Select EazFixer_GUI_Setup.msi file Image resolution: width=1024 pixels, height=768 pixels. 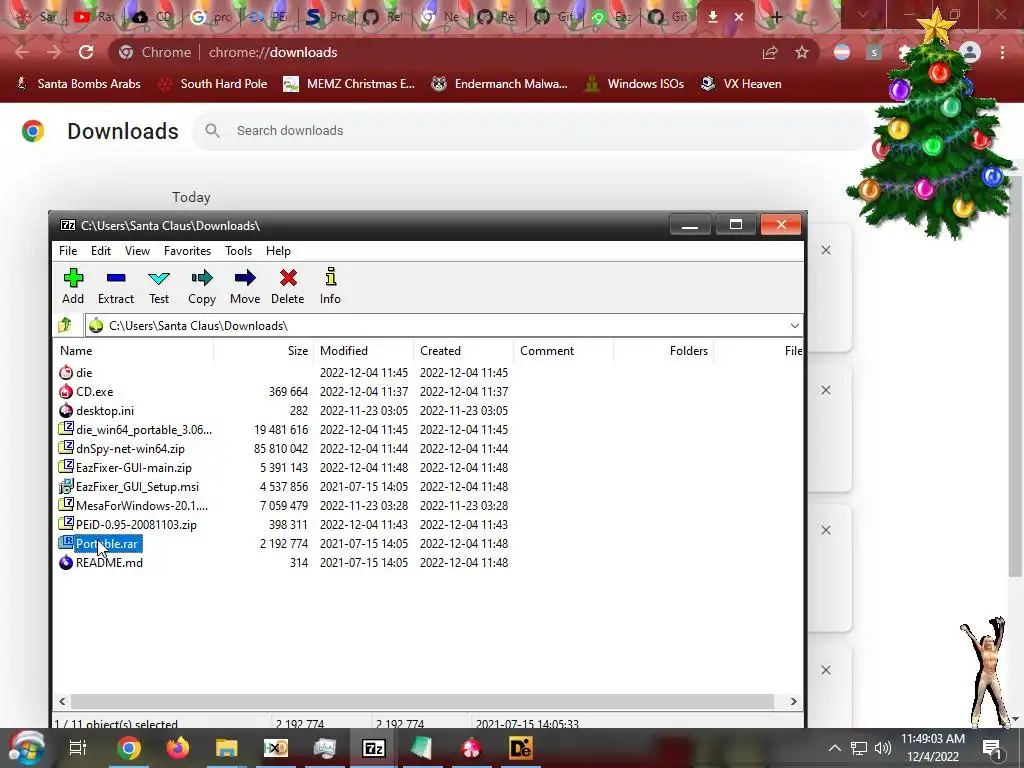tap(137, 487)
